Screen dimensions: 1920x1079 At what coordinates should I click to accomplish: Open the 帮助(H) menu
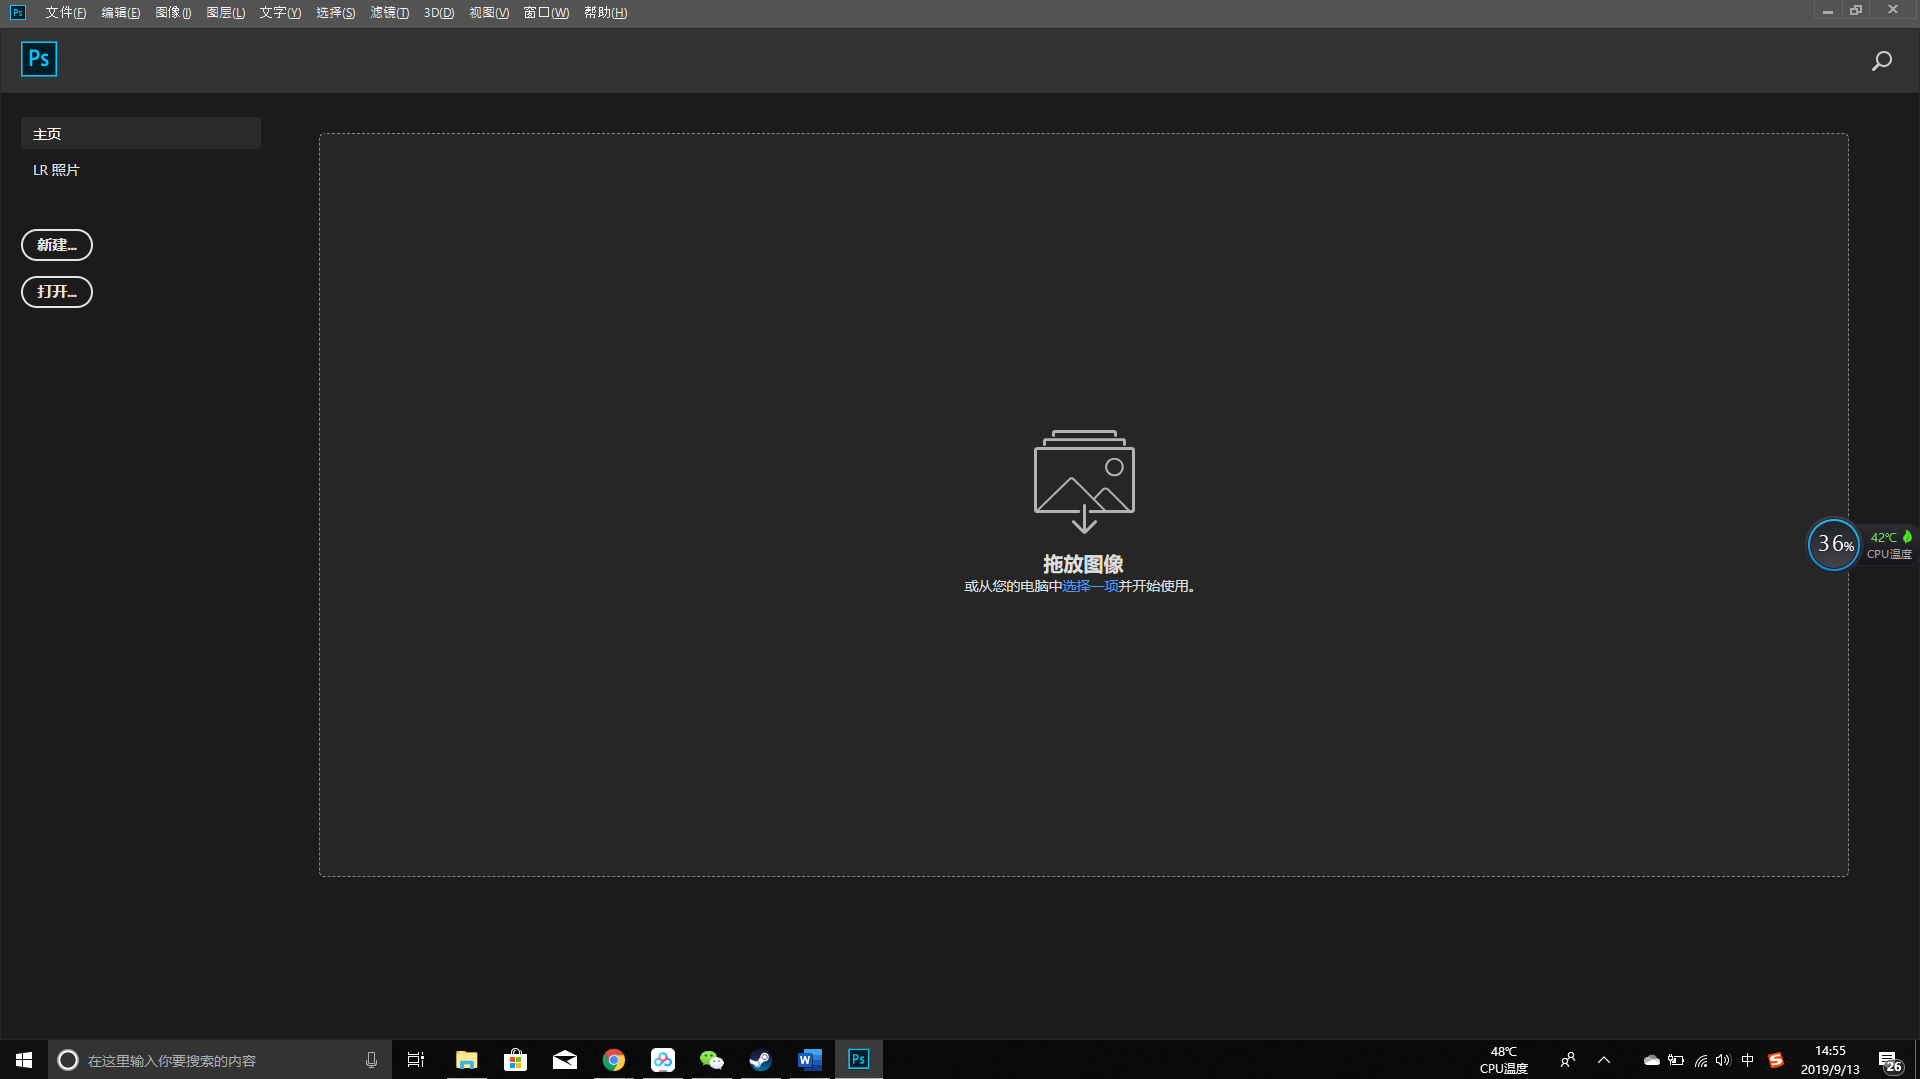[x=605, y=13]
